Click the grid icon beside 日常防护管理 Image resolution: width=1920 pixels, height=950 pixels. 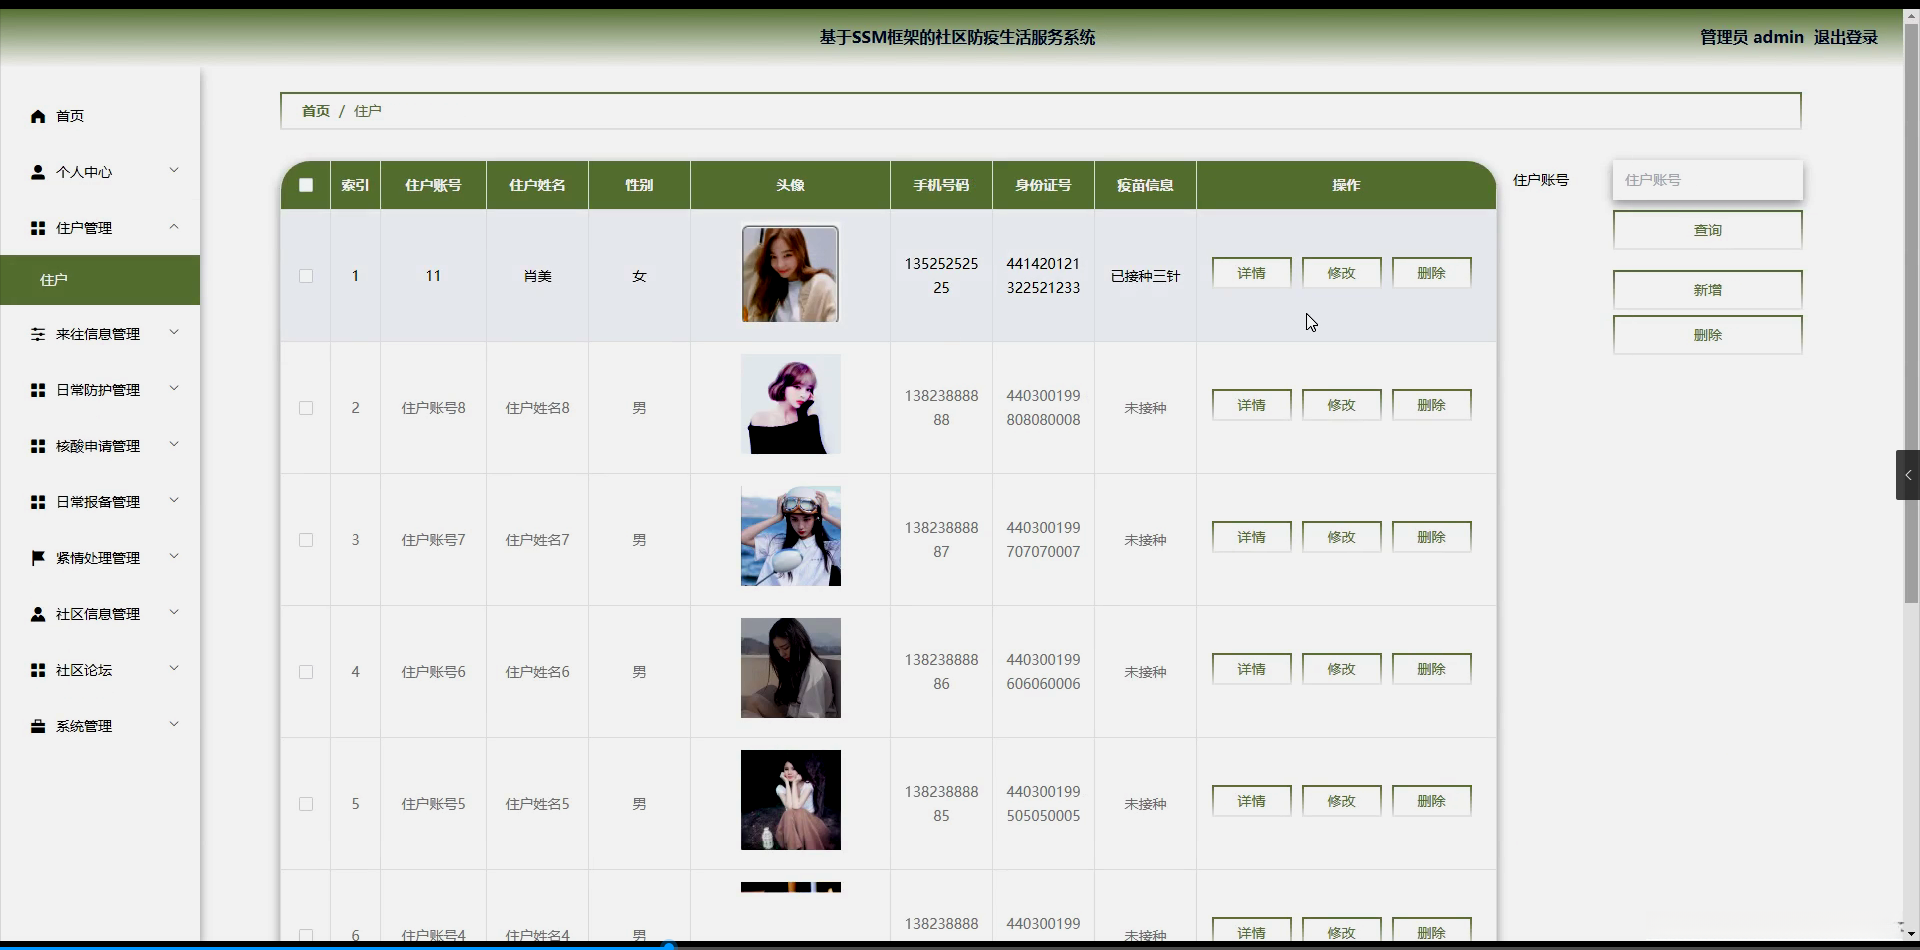click(x=38, y=390)
